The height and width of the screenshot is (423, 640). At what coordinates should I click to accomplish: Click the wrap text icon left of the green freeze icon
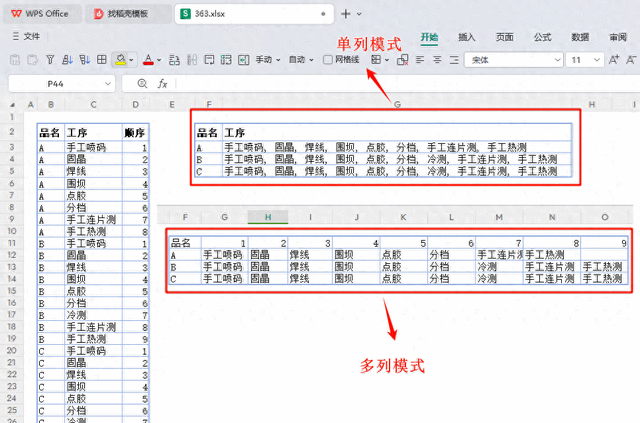209,60
